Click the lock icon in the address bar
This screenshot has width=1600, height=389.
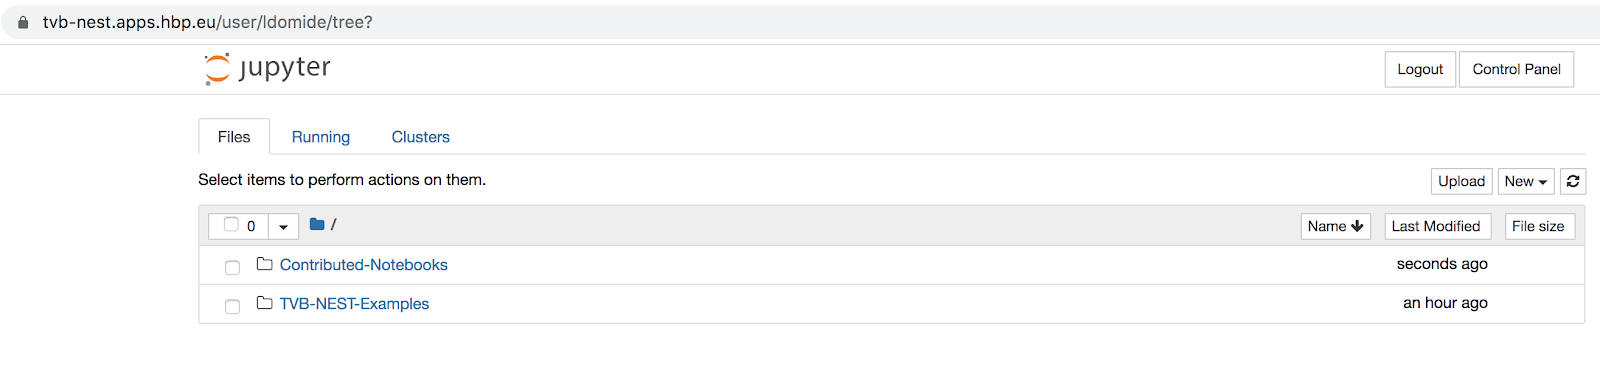23,22
